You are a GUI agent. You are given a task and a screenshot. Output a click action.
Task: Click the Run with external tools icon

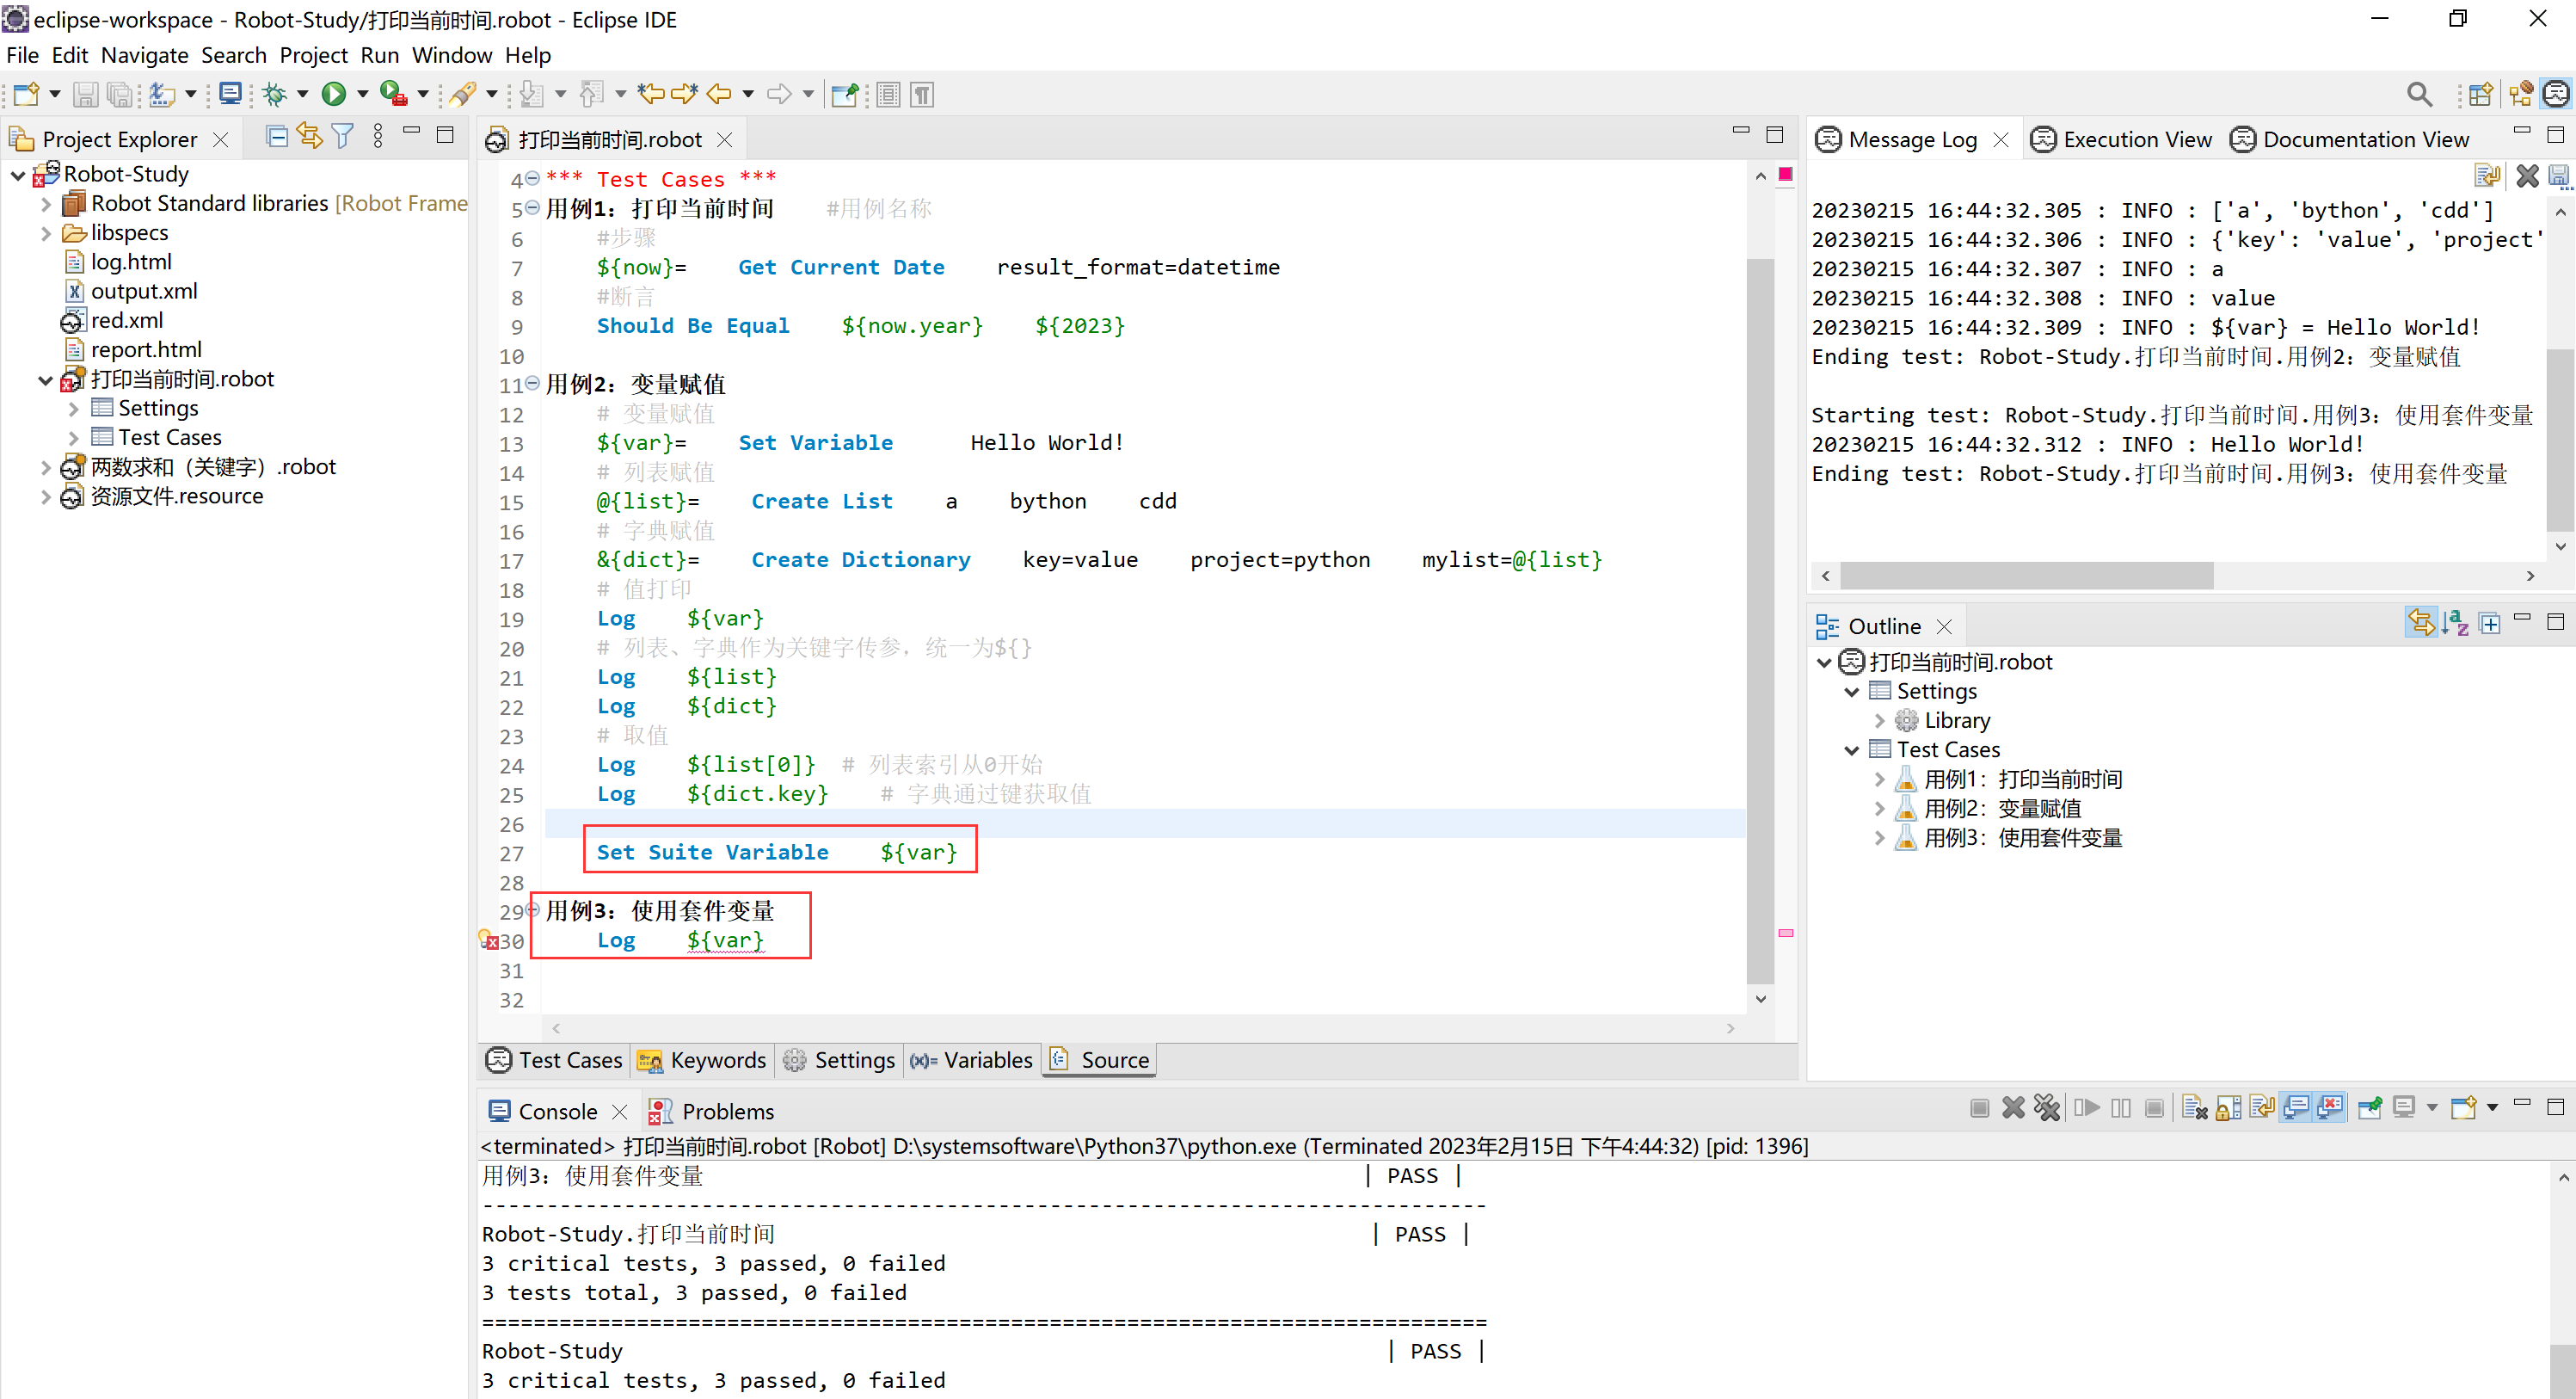coord(393,94)
